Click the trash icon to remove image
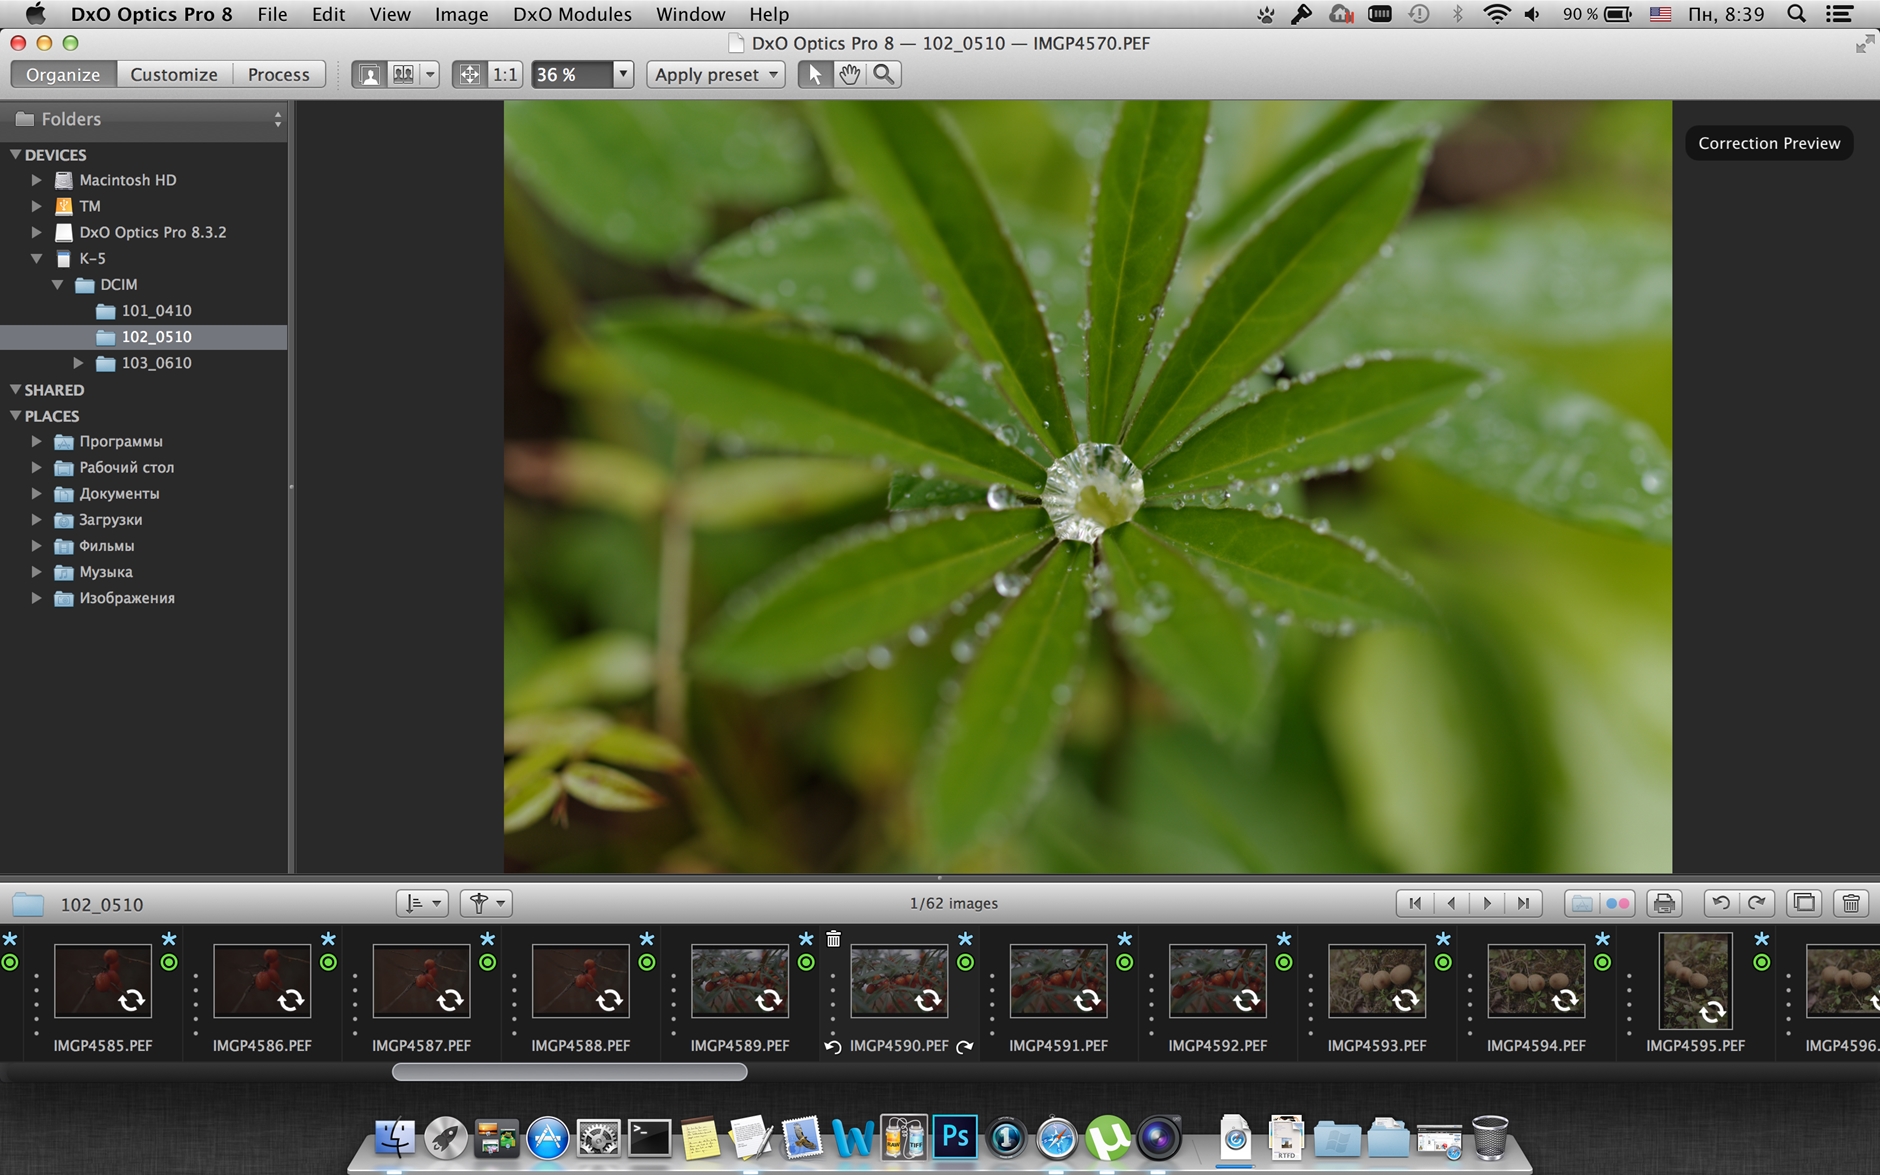This screenshot has height=1175, width=1880. (x=1851, y=903)
